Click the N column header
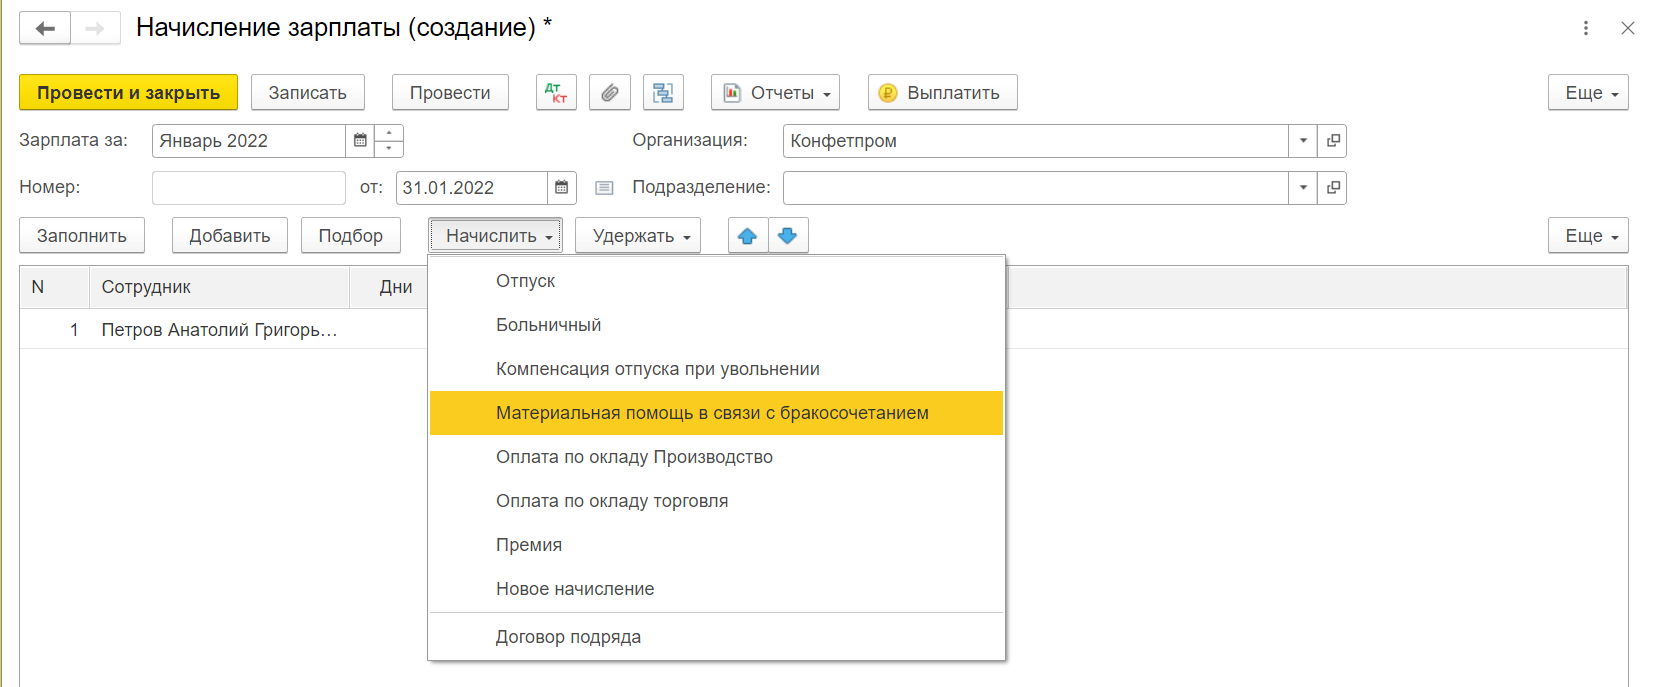 tap(54, 287)
